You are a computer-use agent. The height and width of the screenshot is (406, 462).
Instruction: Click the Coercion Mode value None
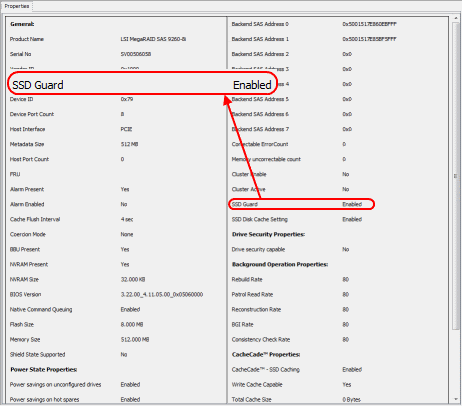coord(127,234)
